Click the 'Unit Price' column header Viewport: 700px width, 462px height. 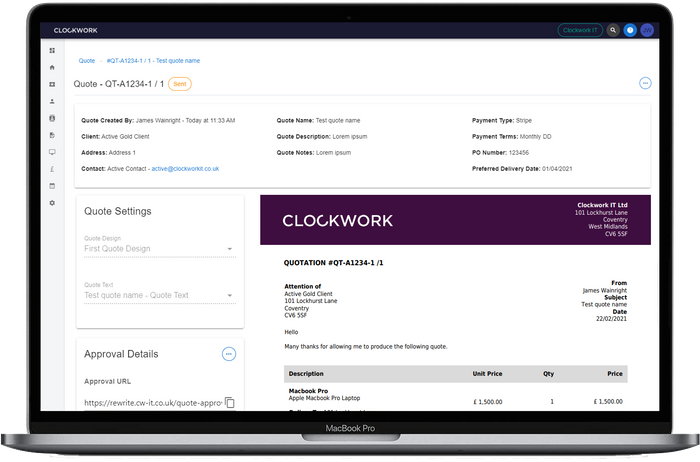pos(488,374)
